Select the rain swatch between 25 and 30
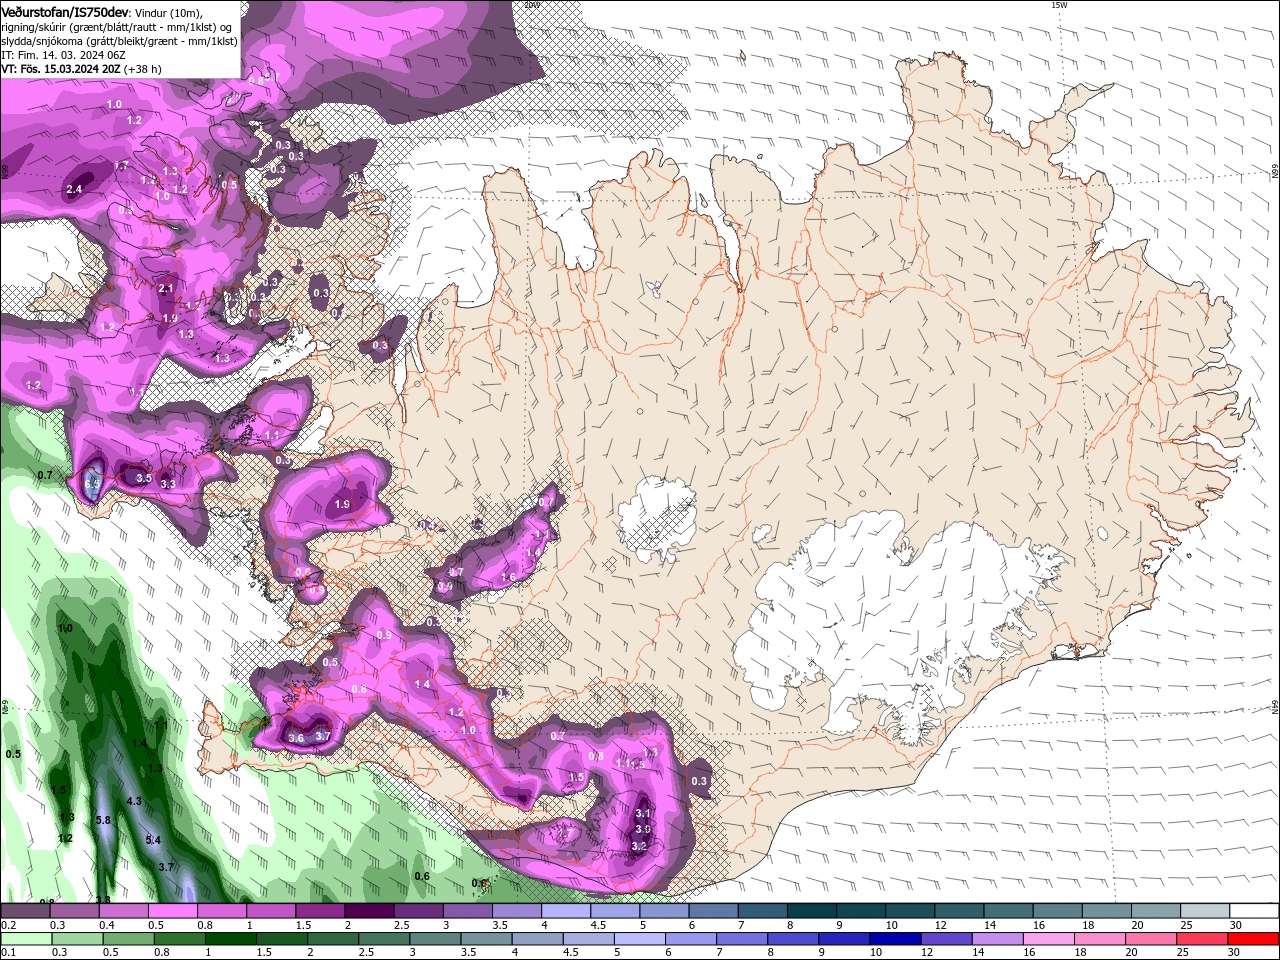 coord(1203,939)
